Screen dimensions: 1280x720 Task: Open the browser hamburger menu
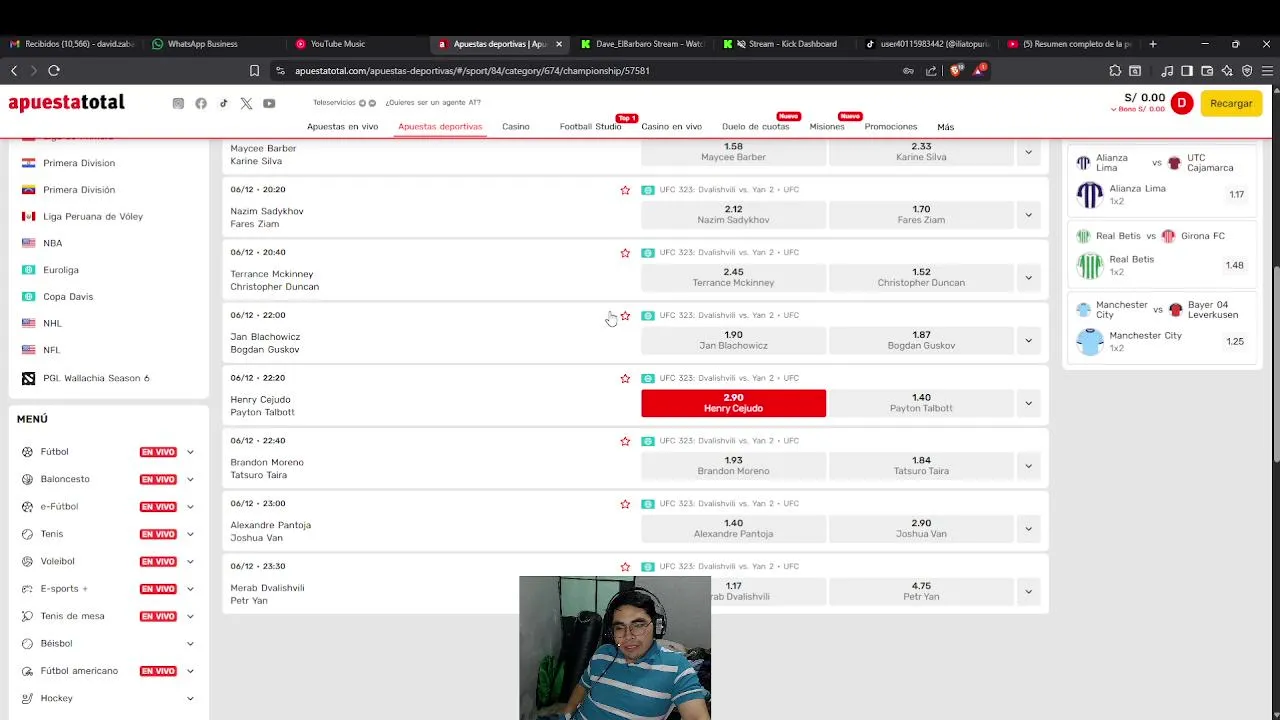[x=1265, y=71]
